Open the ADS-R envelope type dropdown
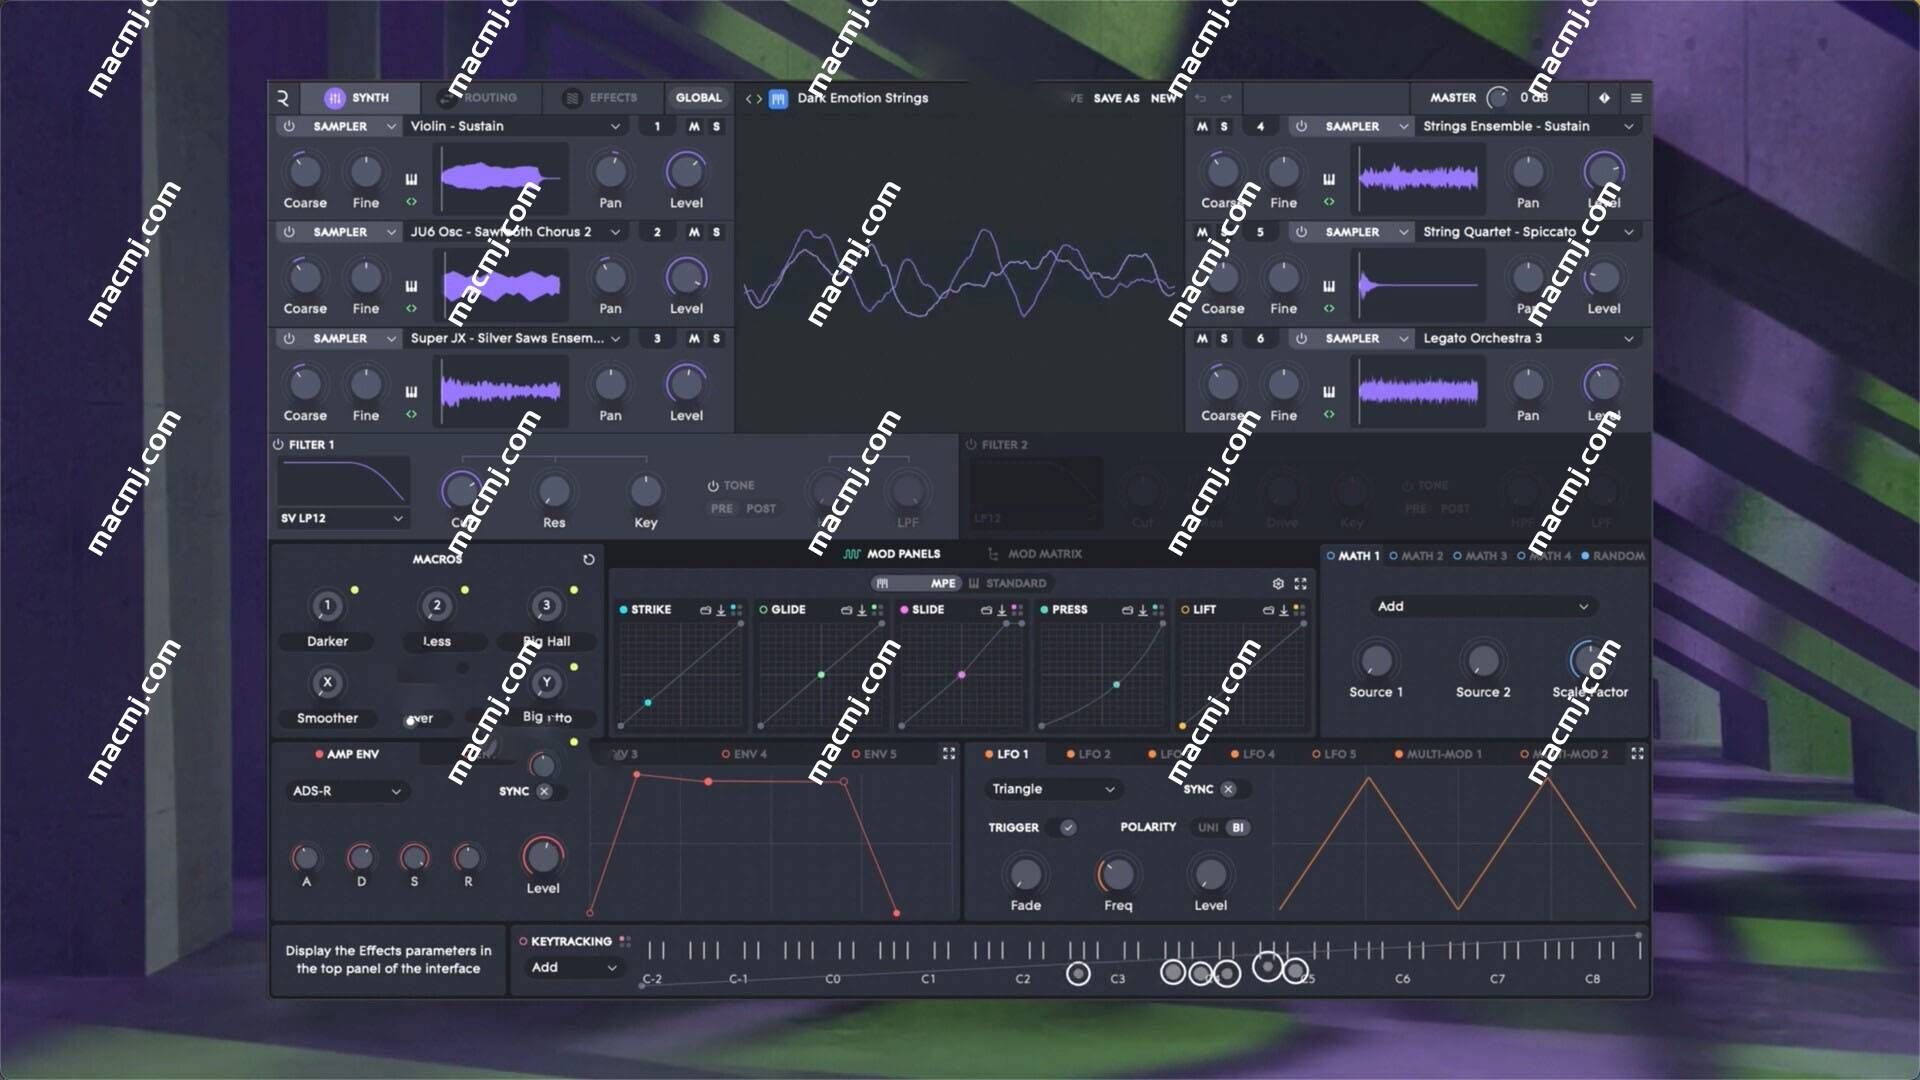The width and height of the screenshot is (1920, 1080). pos(346,791)
